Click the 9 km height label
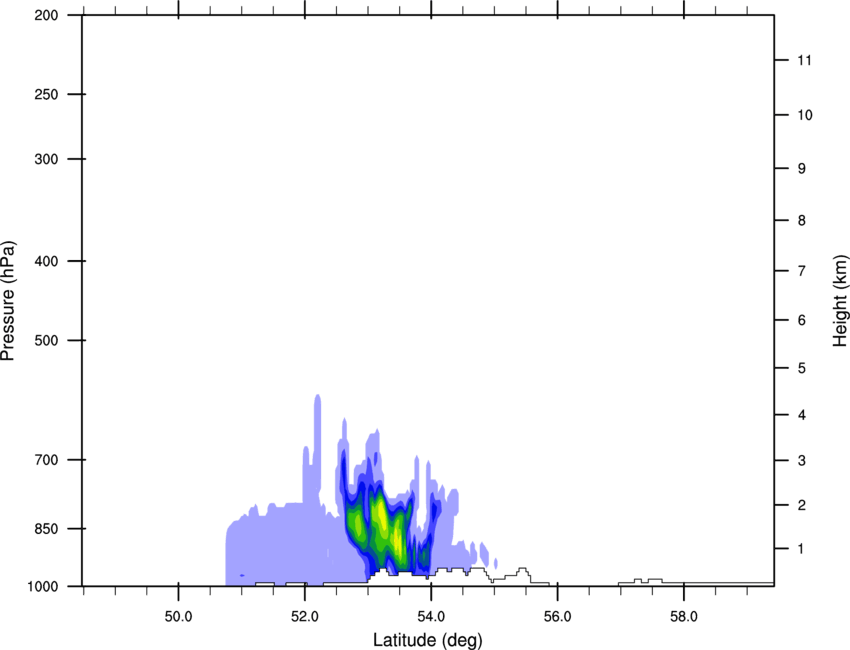 pyautogui.click(x=802, y=169)
